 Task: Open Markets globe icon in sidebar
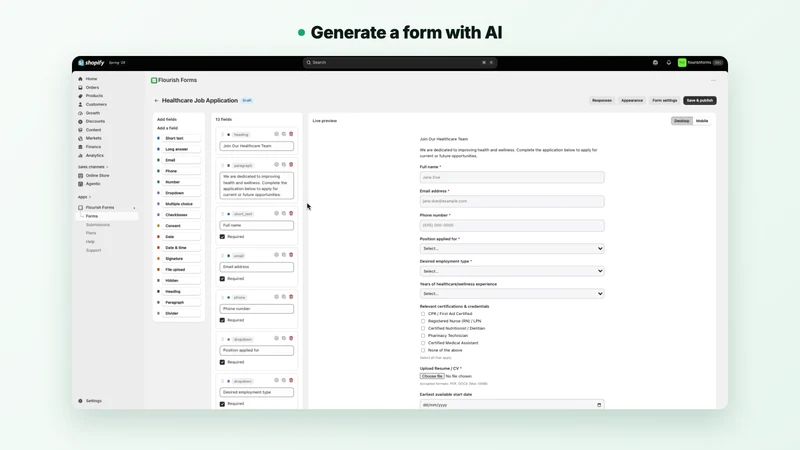(80, 138)
